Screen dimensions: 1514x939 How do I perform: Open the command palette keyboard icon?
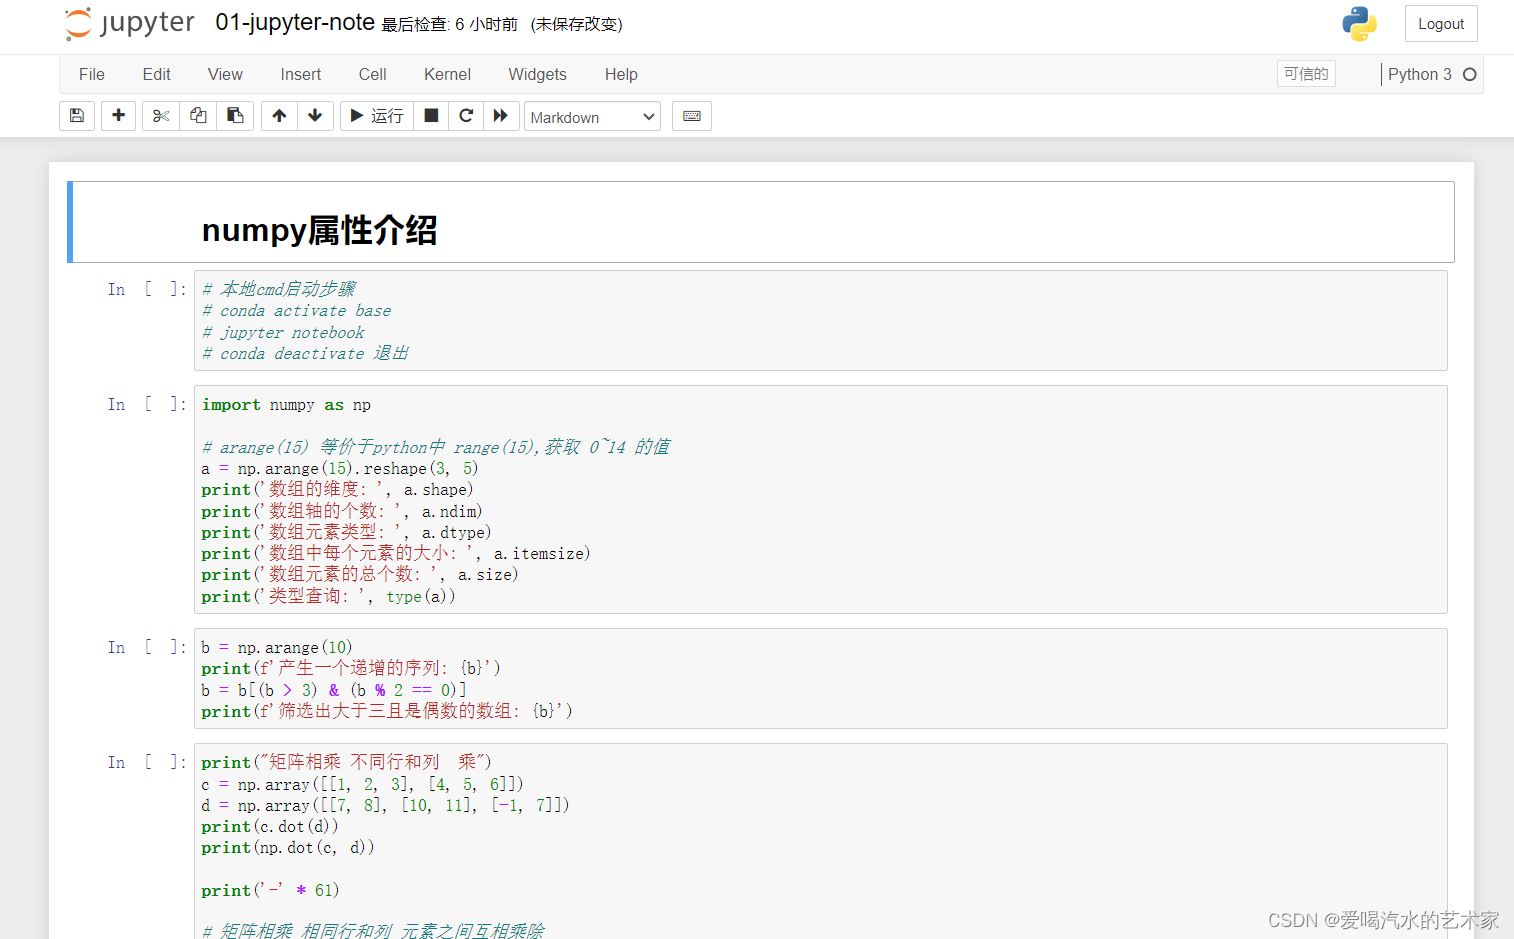692,116
